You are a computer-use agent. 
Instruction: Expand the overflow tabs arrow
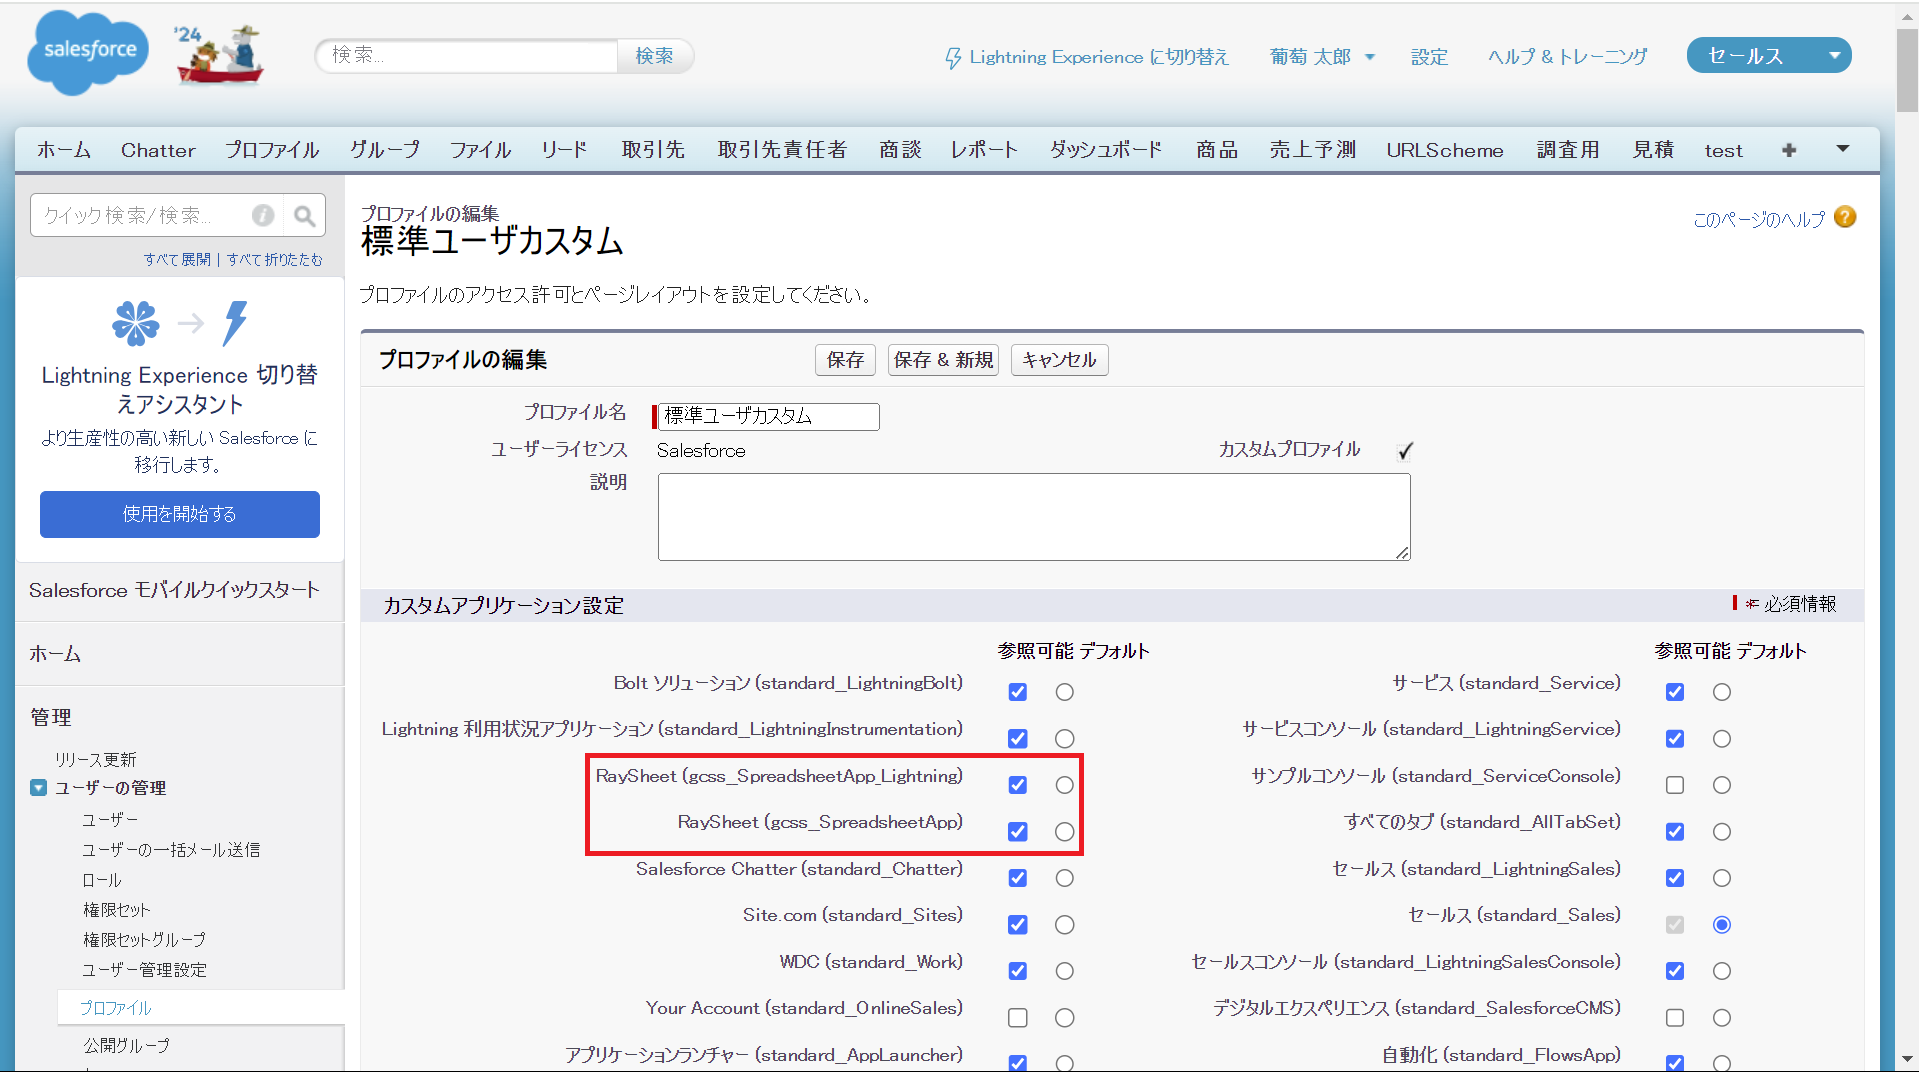[x=1843, y=149]
